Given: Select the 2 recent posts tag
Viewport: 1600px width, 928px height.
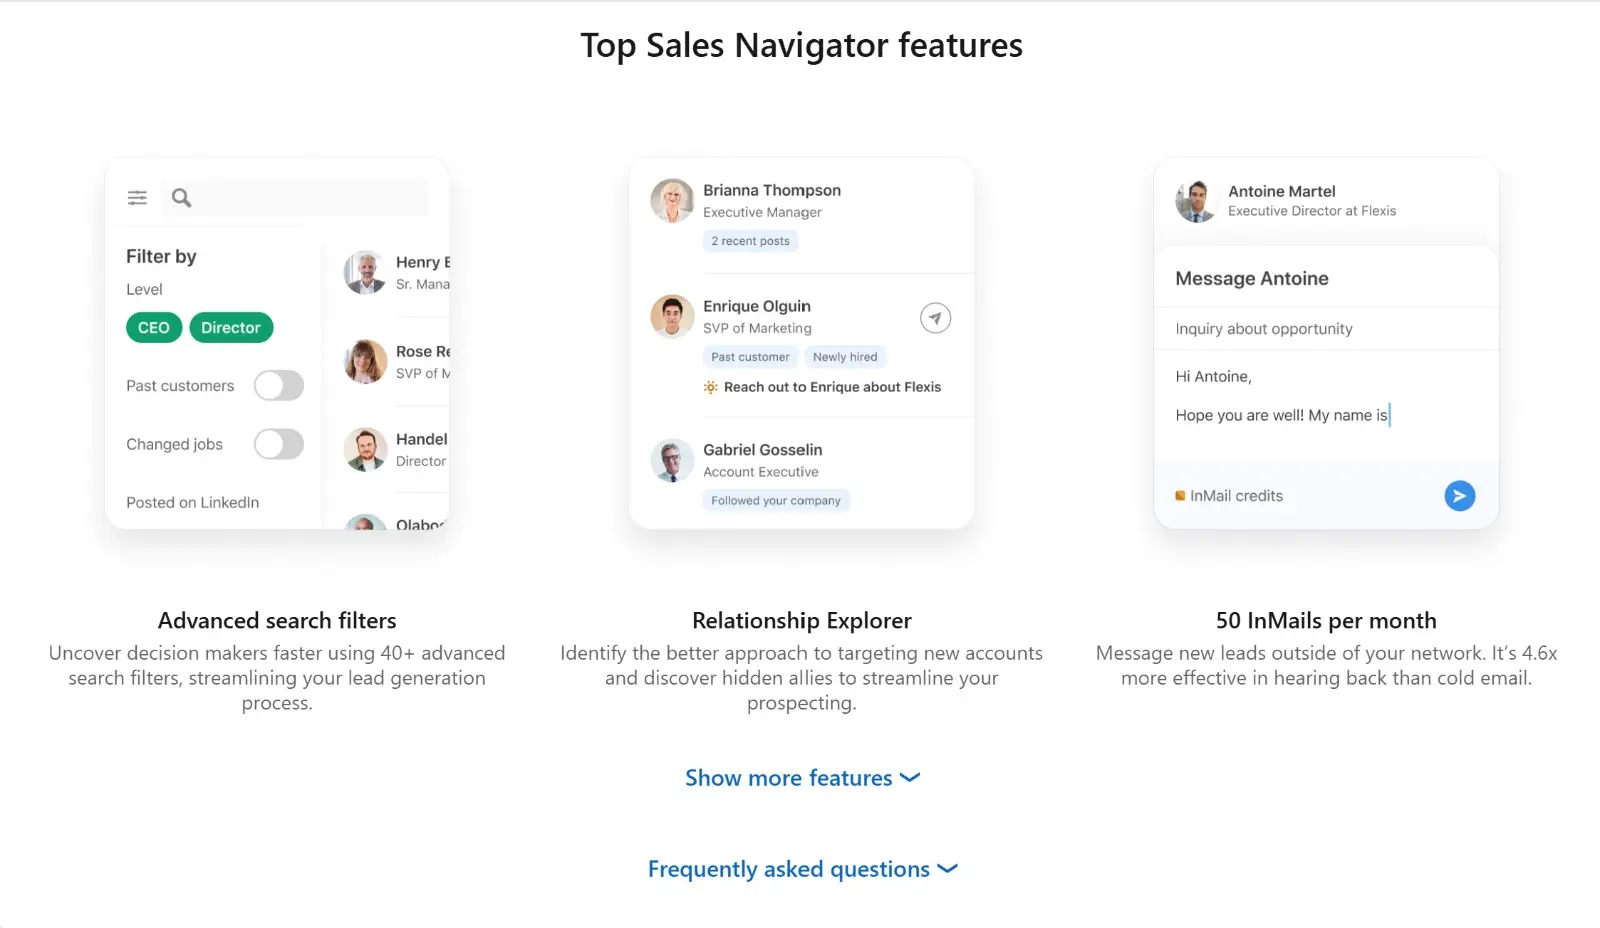Looking at the screenshot, I should pos(750,241).
